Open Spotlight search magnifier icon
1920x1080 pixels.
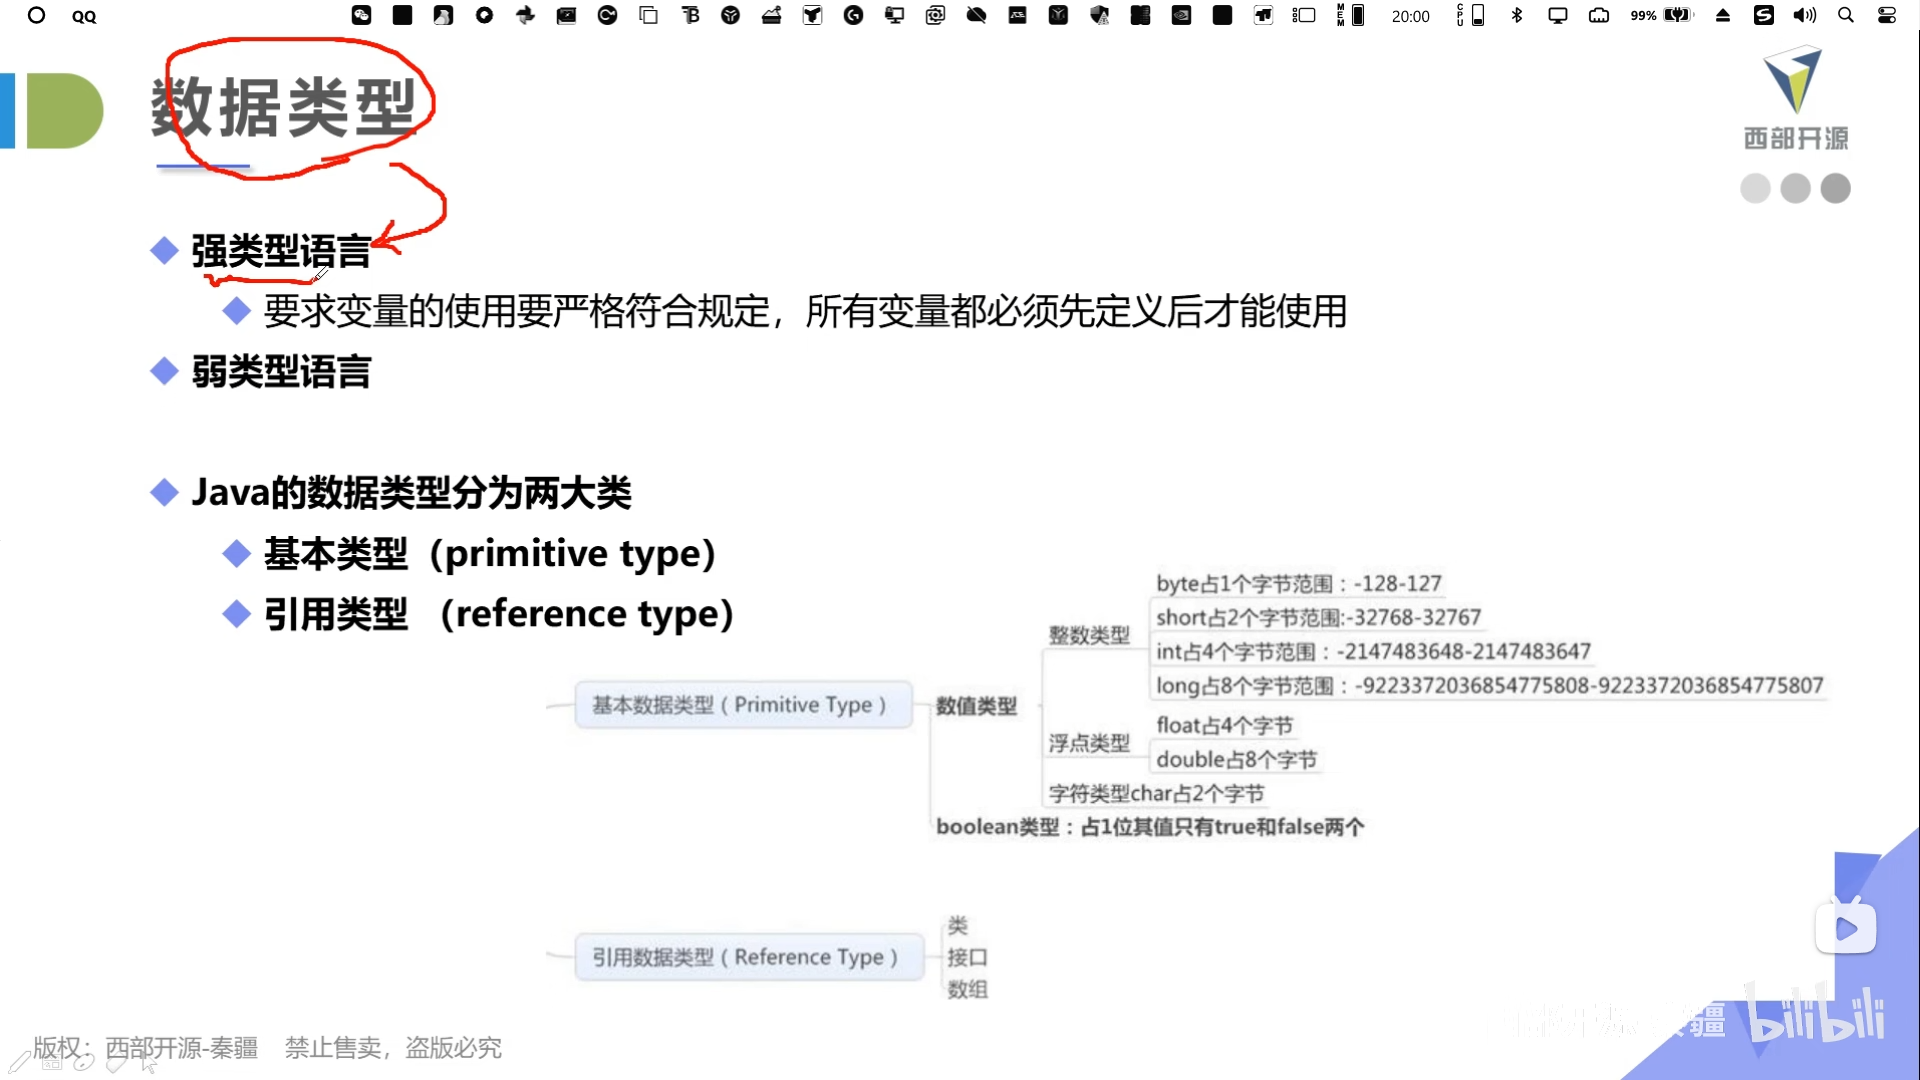tap(1846, 15)
